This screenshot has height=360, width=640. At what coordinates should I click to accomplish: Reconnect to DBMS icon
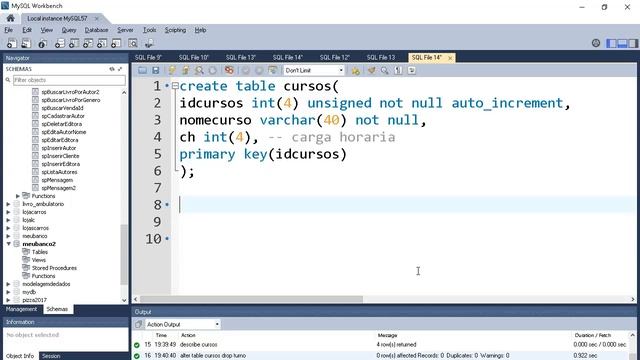click(149, 43)
